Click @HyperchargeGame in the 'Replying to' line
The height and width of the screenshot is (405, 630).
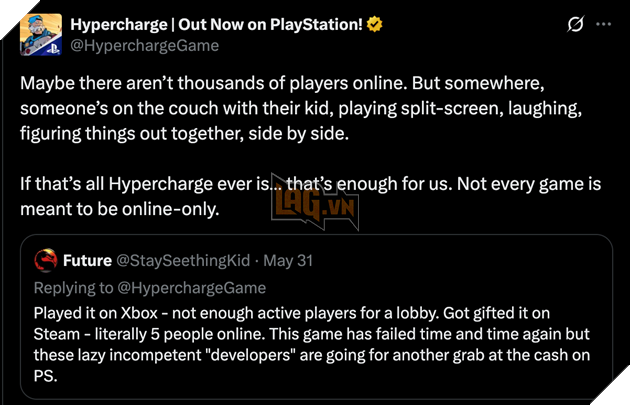click(190, 288)
